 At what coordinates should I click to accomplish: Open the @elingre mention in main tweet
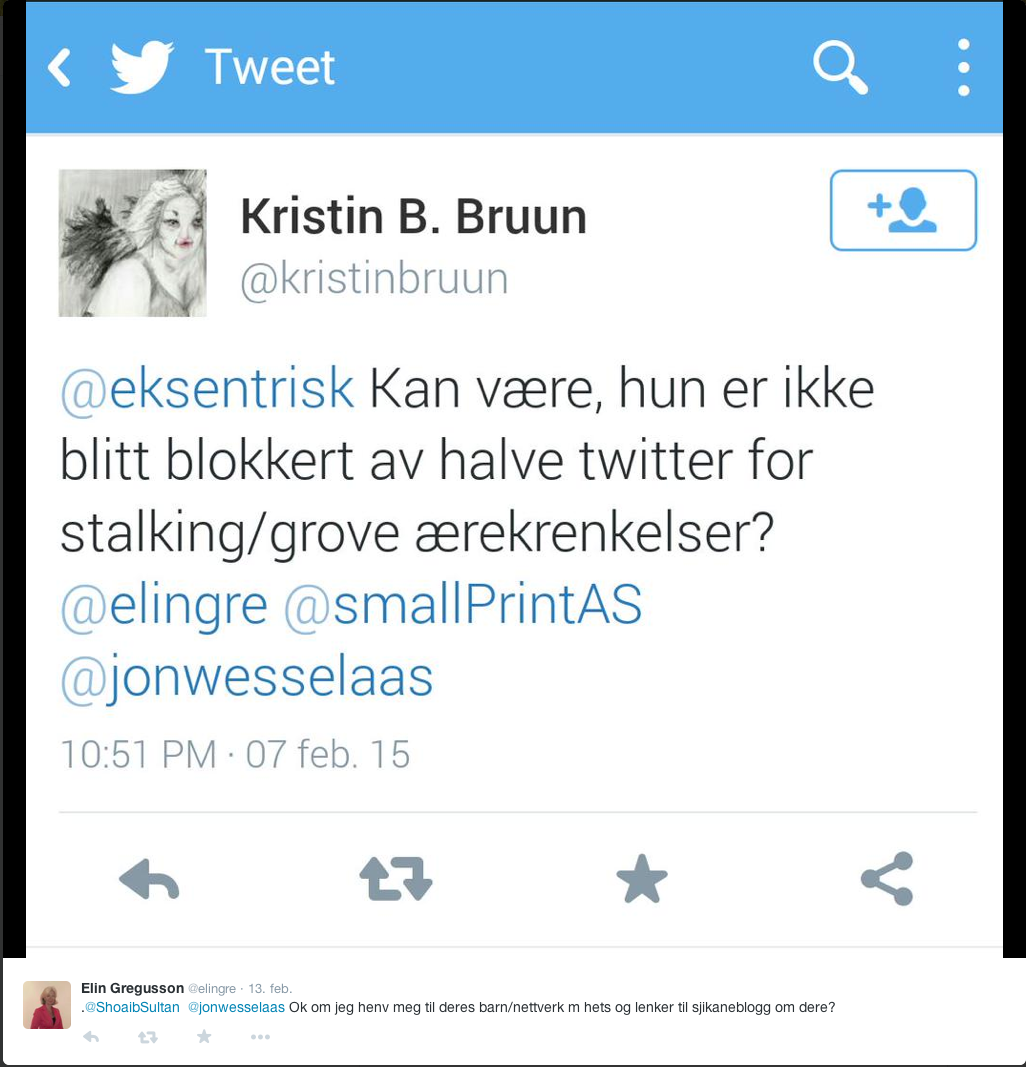point(164,605)
